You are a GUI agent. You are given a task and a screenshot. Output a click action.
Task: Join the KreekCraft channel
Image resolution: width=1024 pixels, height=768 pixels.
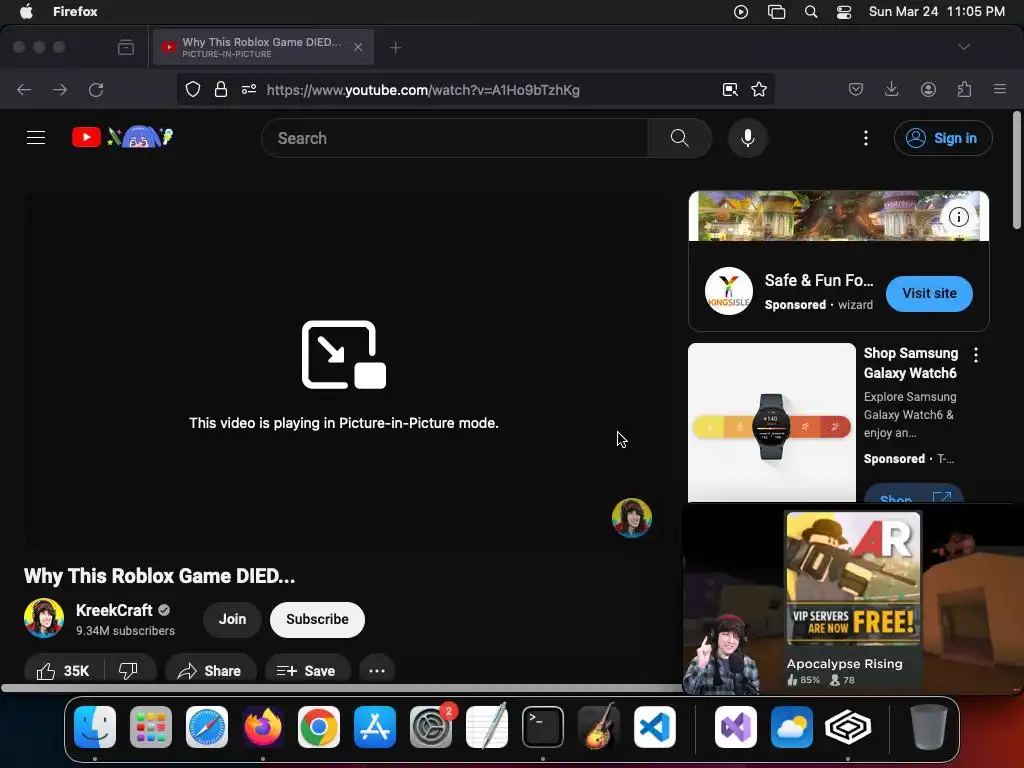pyautogui.click(x=232, y=619)
